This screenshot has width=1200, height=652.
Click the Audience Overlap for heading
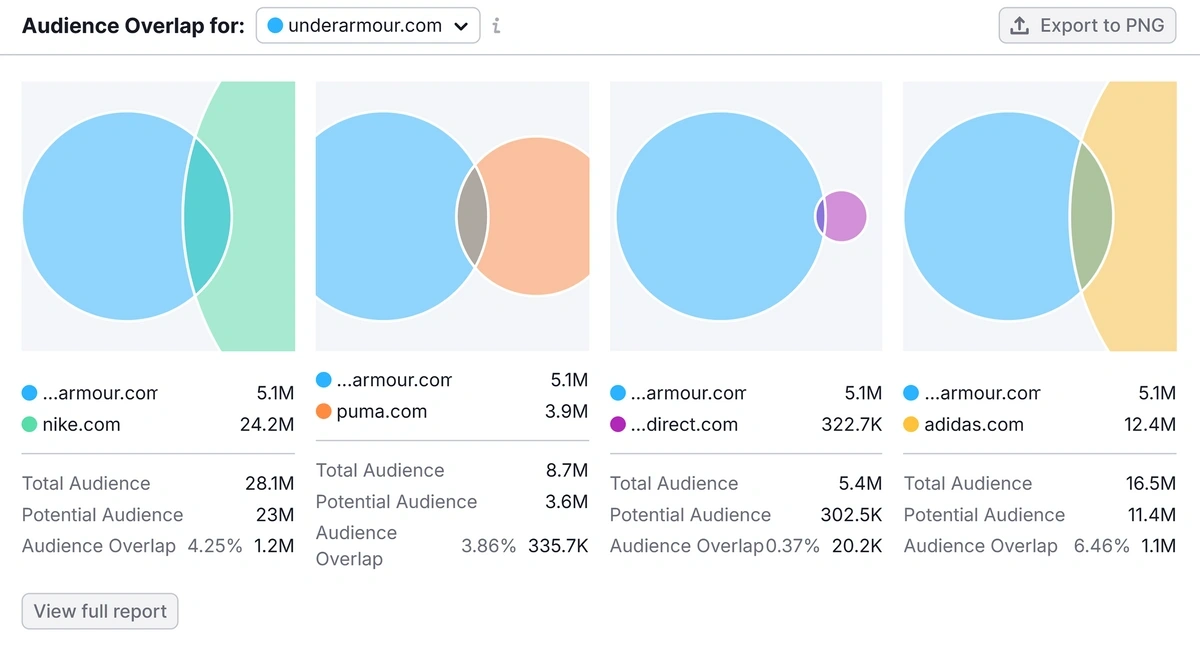pyautogui.click(x=133, y=25)
